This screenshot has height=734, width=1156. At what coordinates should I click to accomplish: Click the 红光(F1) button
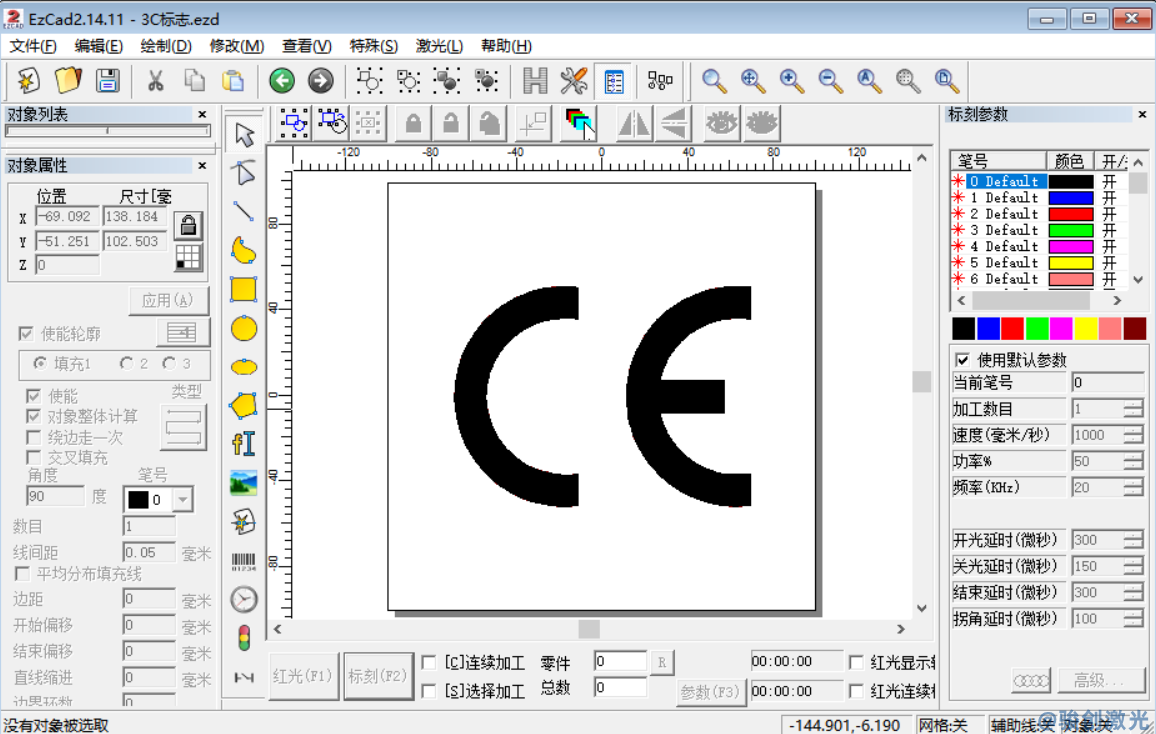[303, 676]
